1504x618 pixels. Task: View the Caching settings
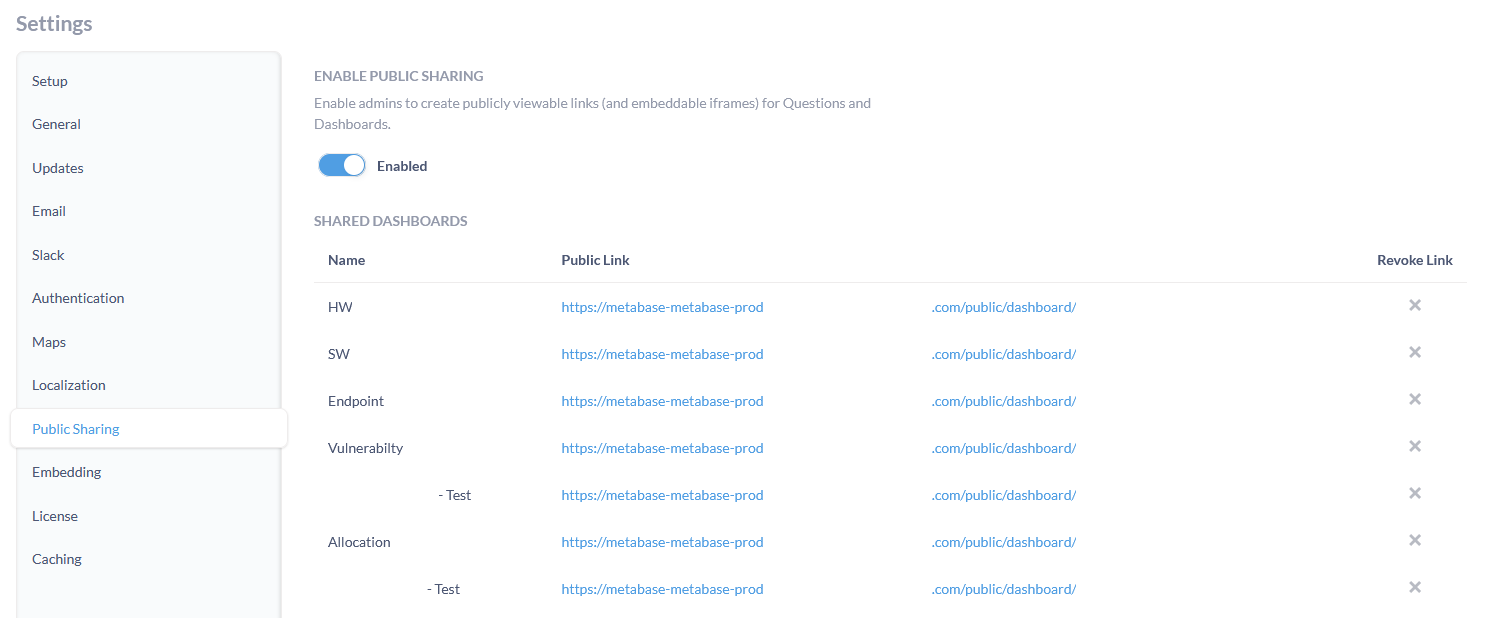[x=56, y=558]
